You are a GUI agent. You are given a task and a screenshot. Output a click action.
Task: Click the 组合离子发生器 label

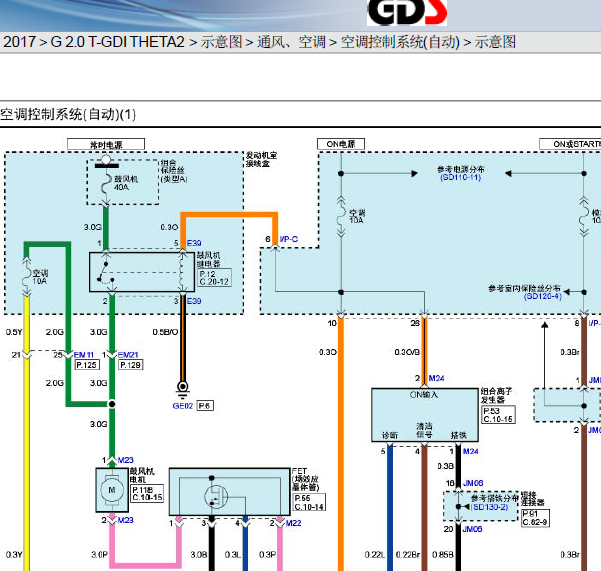click(497, 395)
